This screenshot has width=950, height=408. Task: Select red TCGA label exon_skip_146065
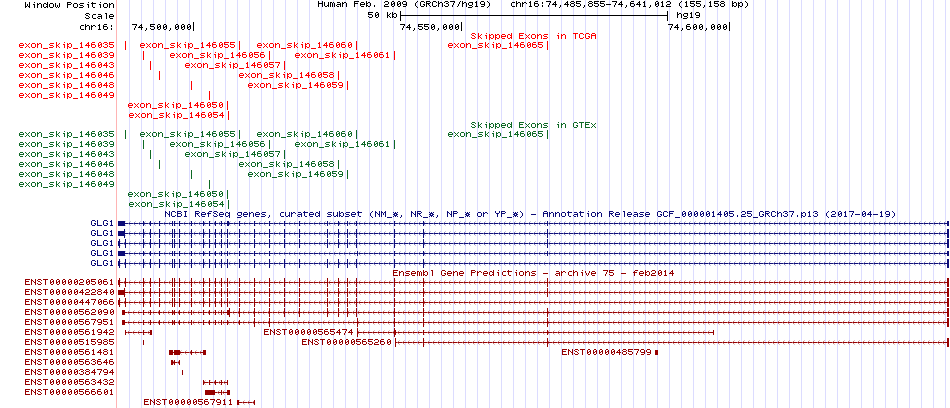pyautogui.click(x=496, y=45)
